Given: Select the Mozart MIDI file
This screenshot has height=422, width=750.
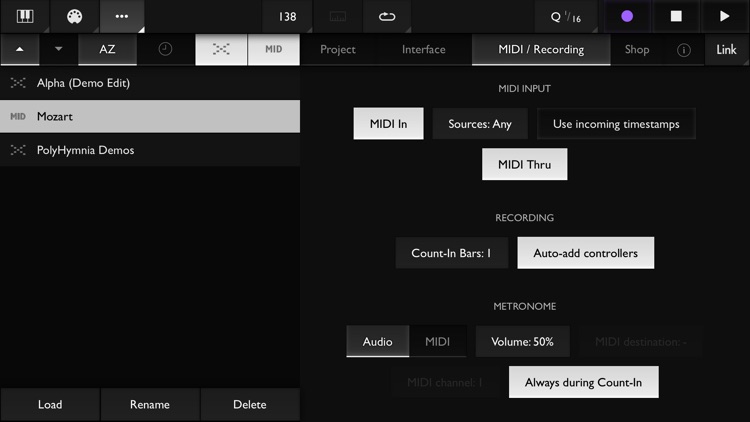Looking at the screenshot, I should 150,116.
